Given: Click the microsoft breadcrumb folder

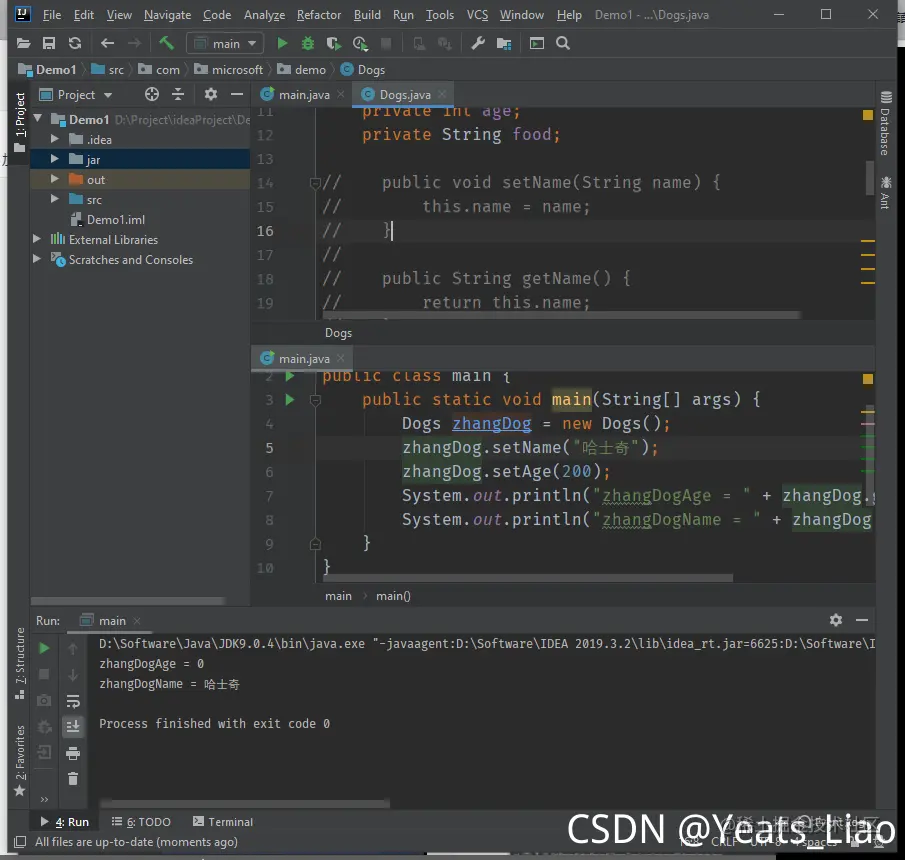Looking at the screenshot, I should coord(229,70).
